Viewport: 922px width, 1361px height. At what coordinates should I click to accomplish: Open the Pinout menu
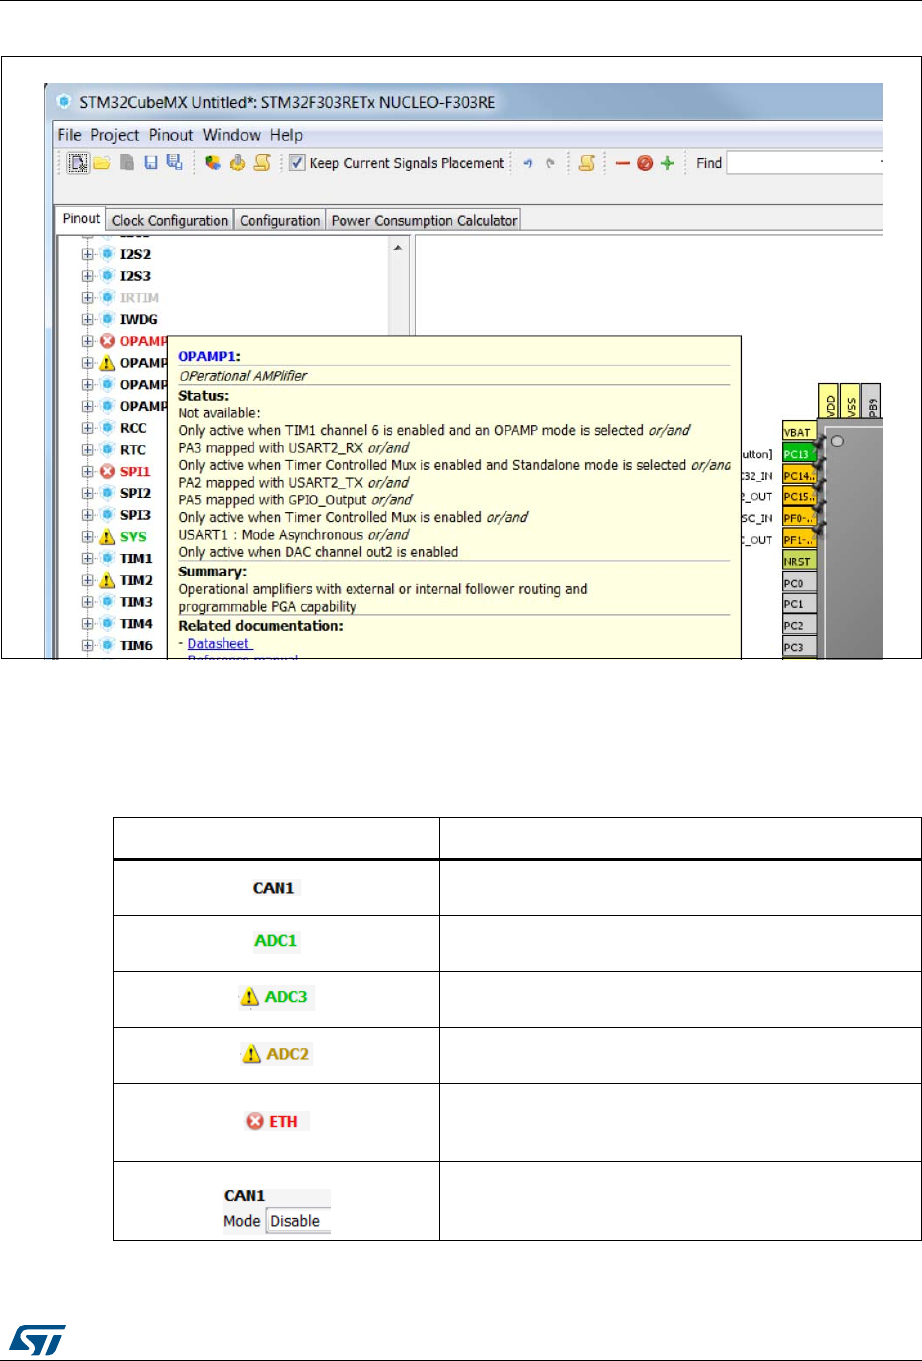tap(171, 135)
